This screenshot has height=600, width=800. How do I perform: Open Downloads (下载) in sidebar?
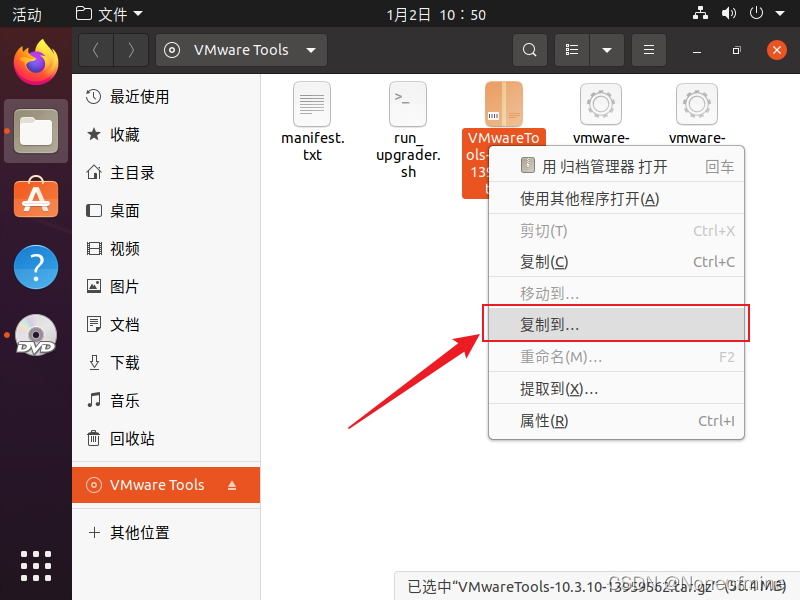pos(166,363)
